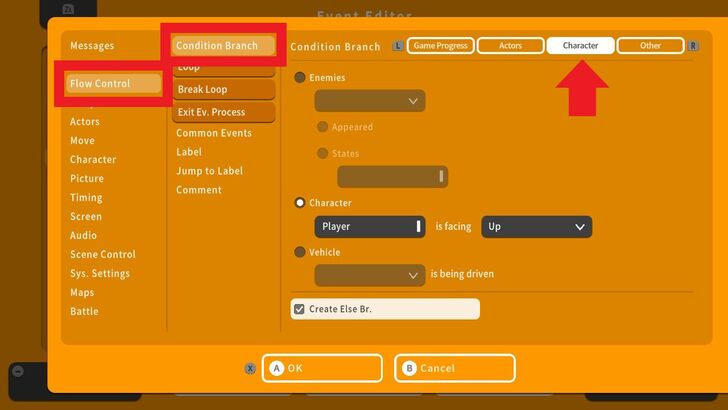728x410 pixels.
Task: Toggle the Create Else Br. checkbox
Action: point(299,309)
